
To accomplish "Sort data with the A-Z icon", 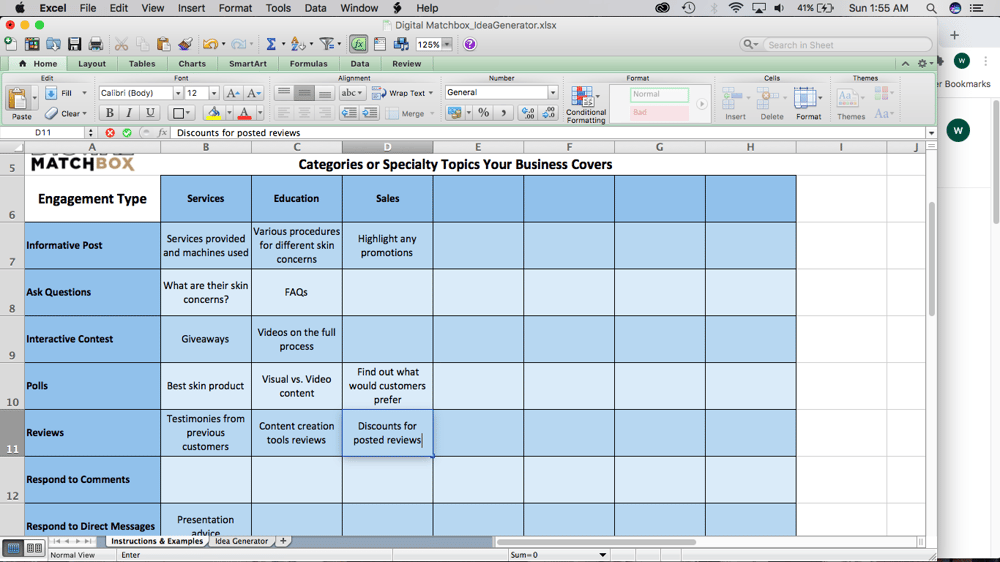I will 298,44.
